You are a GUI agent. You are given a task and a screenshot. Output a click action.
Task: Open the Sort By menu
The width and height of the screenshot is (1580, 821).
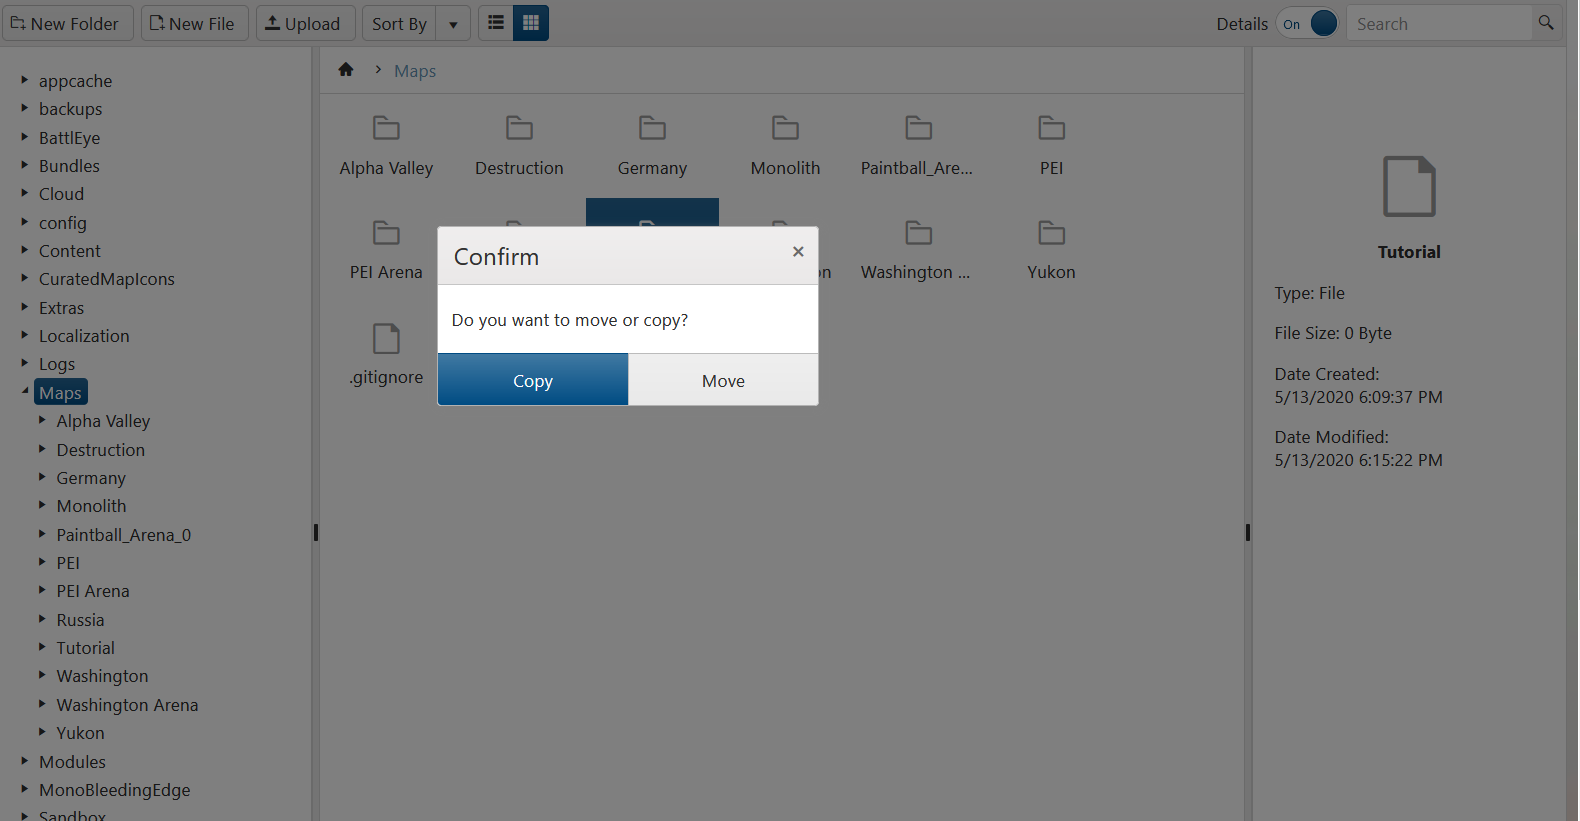coord(399,23)
